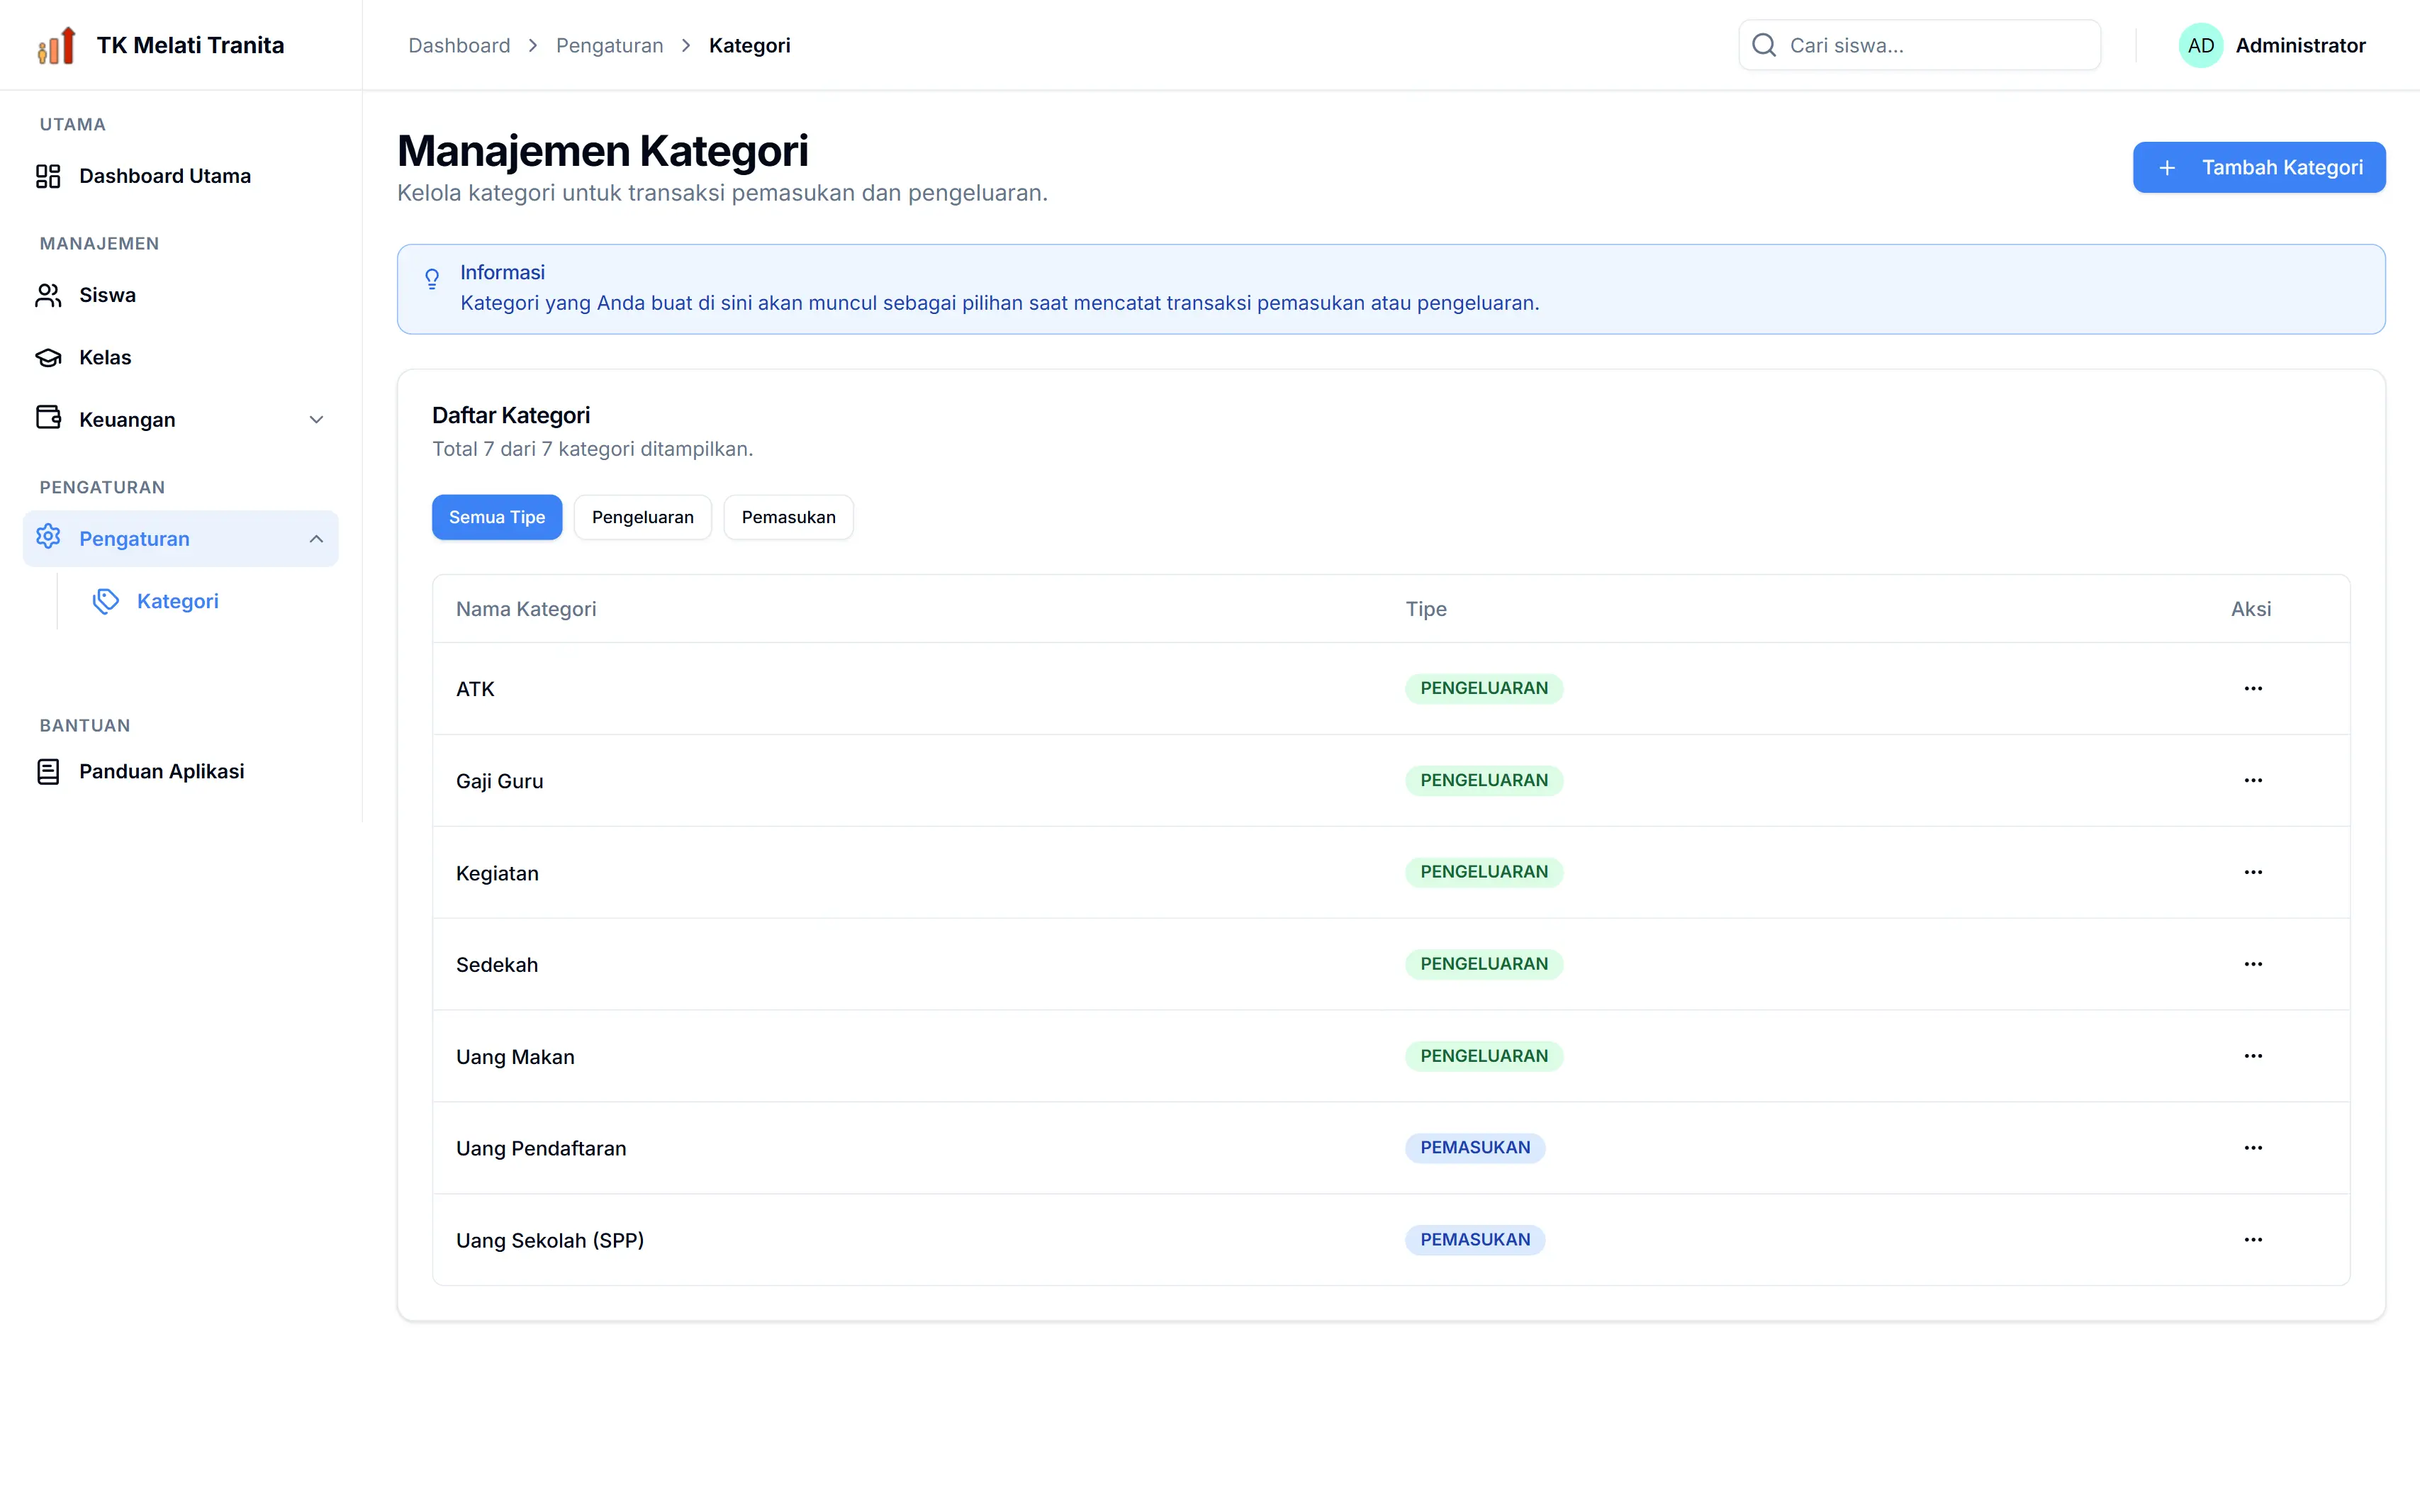Click the TK Melati Tranita logo icon
This screenshot has width=2420, height=1512.
pos(57,45)
